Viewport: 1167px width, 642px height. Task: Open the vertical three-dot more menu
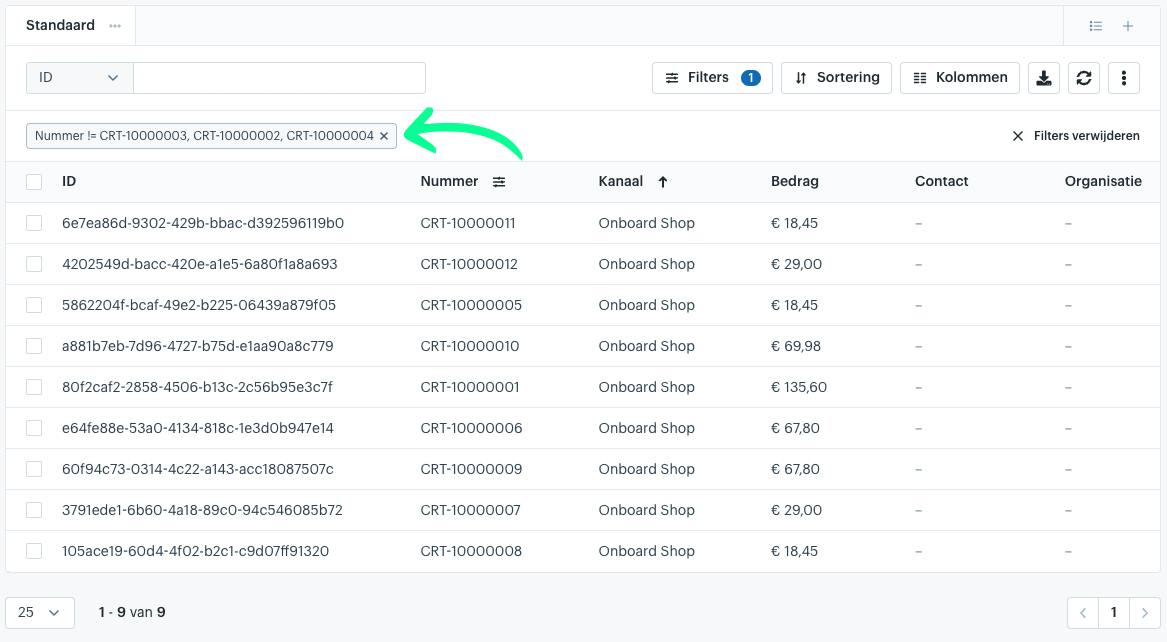click(x=1124, y=78)
